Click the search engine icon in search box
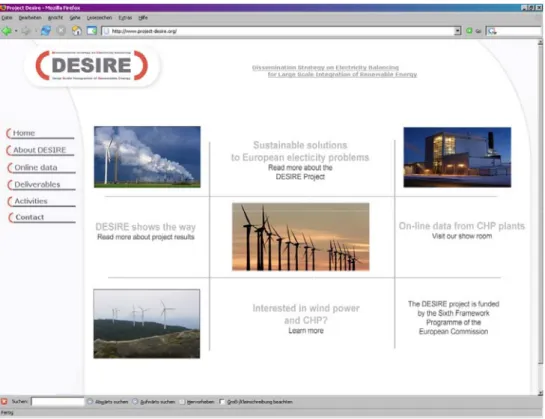545x419 pixels. pyautogui.click(x=492, y=31)
